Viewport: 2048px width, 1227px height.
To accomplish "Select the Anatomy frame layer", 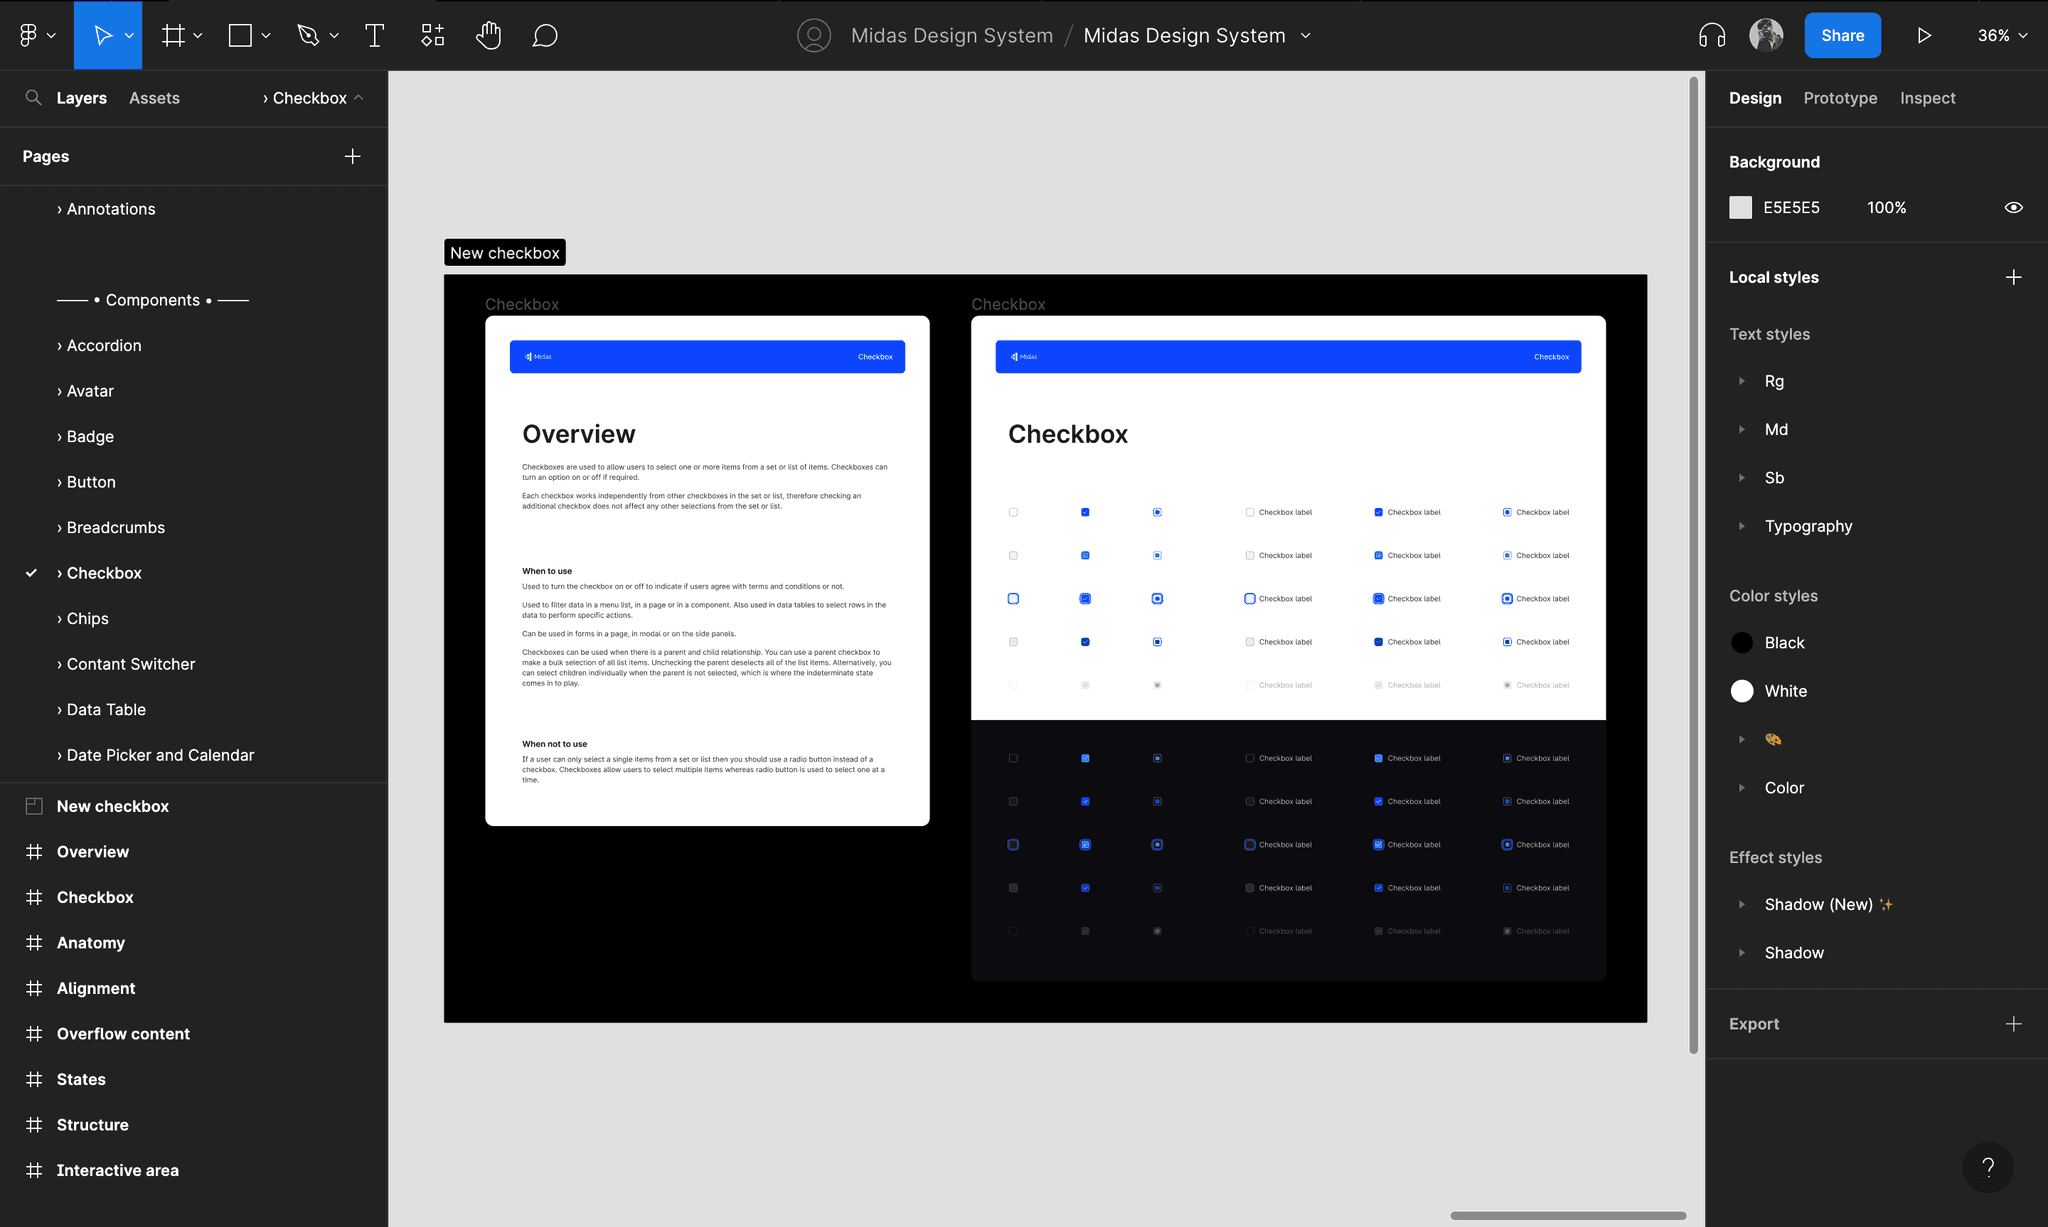I will pyautogui.click(x=91, y=943).
